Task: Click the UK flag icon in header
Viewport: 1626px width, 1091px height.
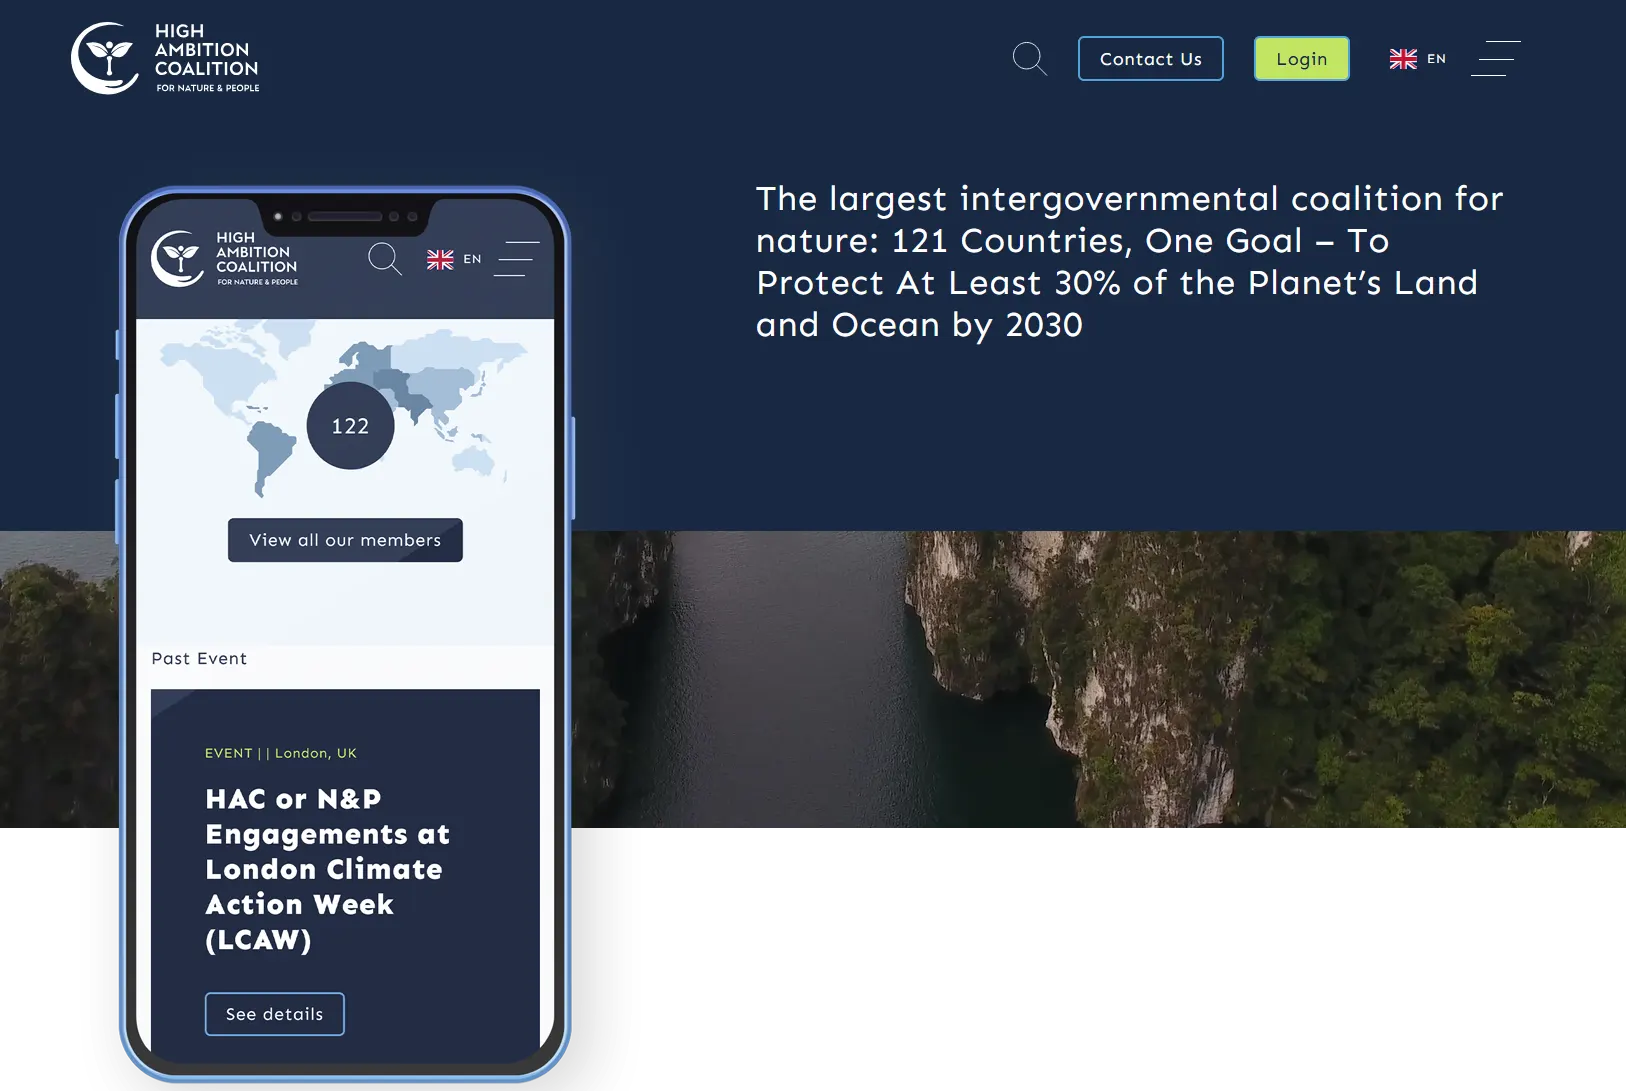Action: pyautogui.click(x=1403, y=59)
